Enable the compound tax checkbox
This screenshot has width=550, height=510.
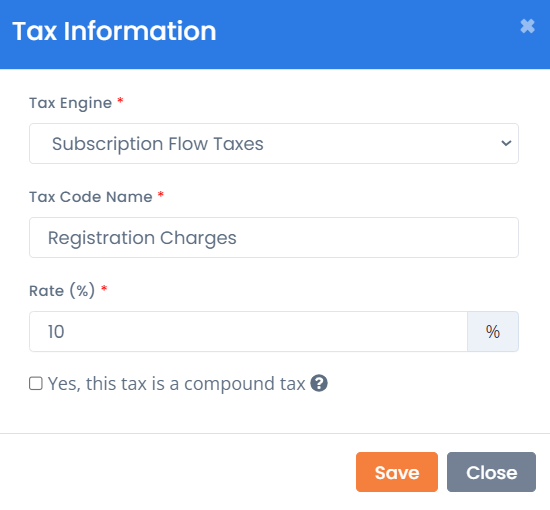[x=36, y=383]
